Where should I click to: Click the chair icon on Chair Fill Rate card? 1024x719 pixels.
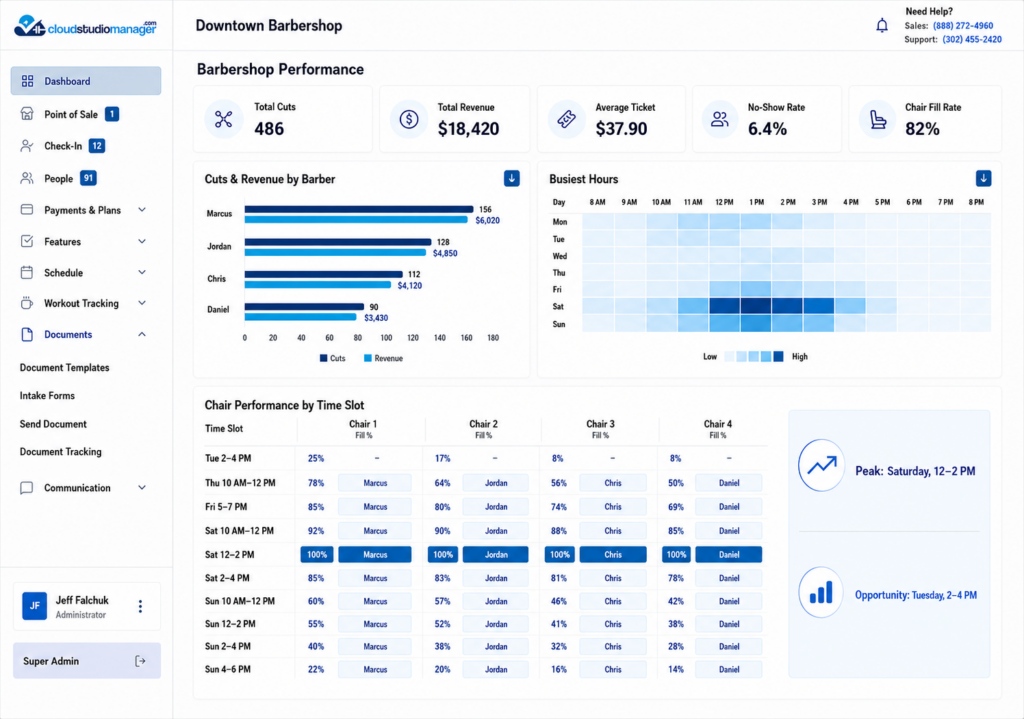(878, 119)
